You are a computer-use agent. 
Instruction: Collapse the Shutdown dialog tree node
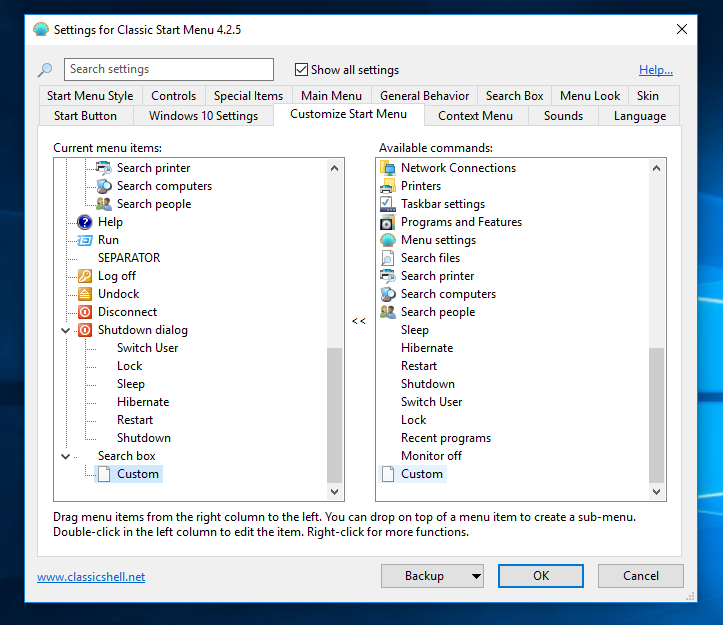pos(65,330)
